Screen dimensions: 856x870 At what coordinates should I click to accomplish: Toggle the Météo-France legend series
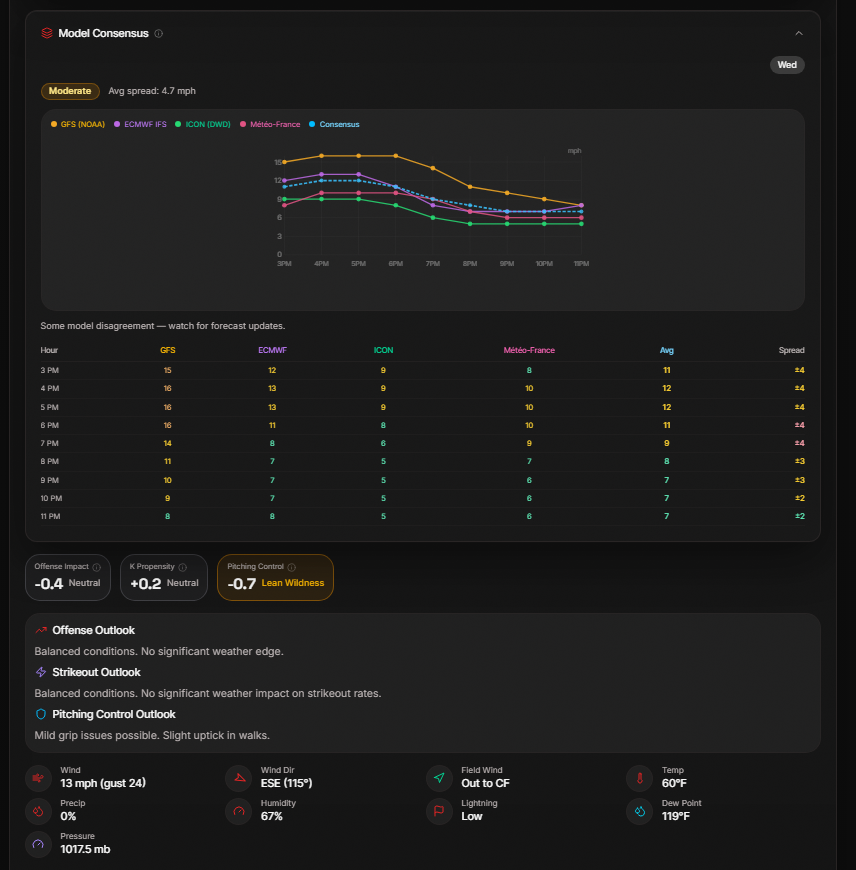pos(270,124)
